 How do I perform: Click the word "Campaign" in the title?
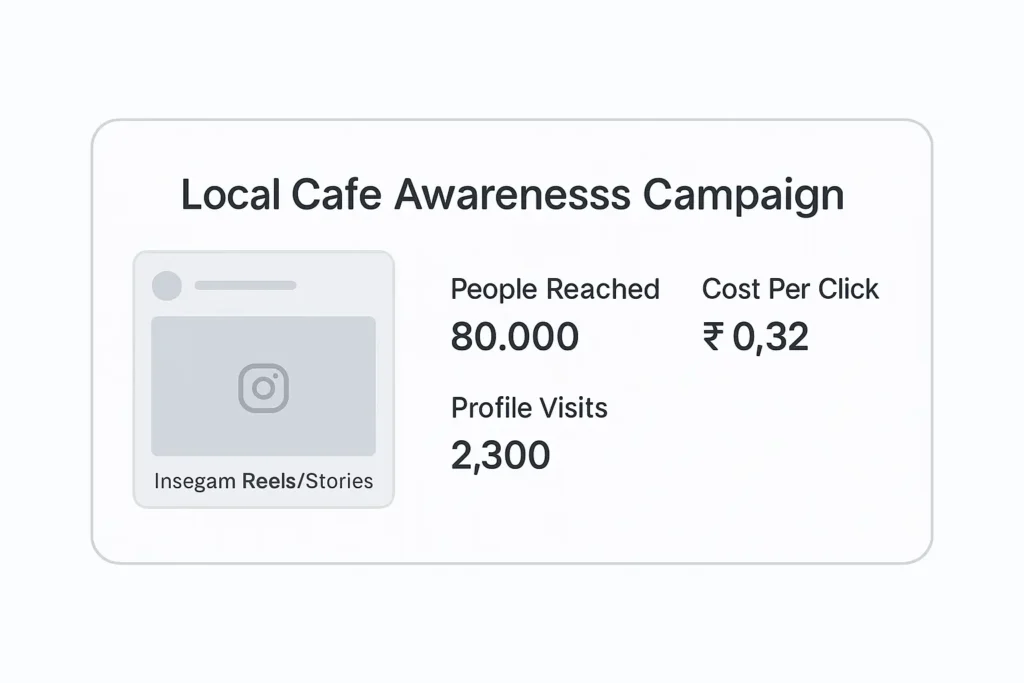[743, 196]
